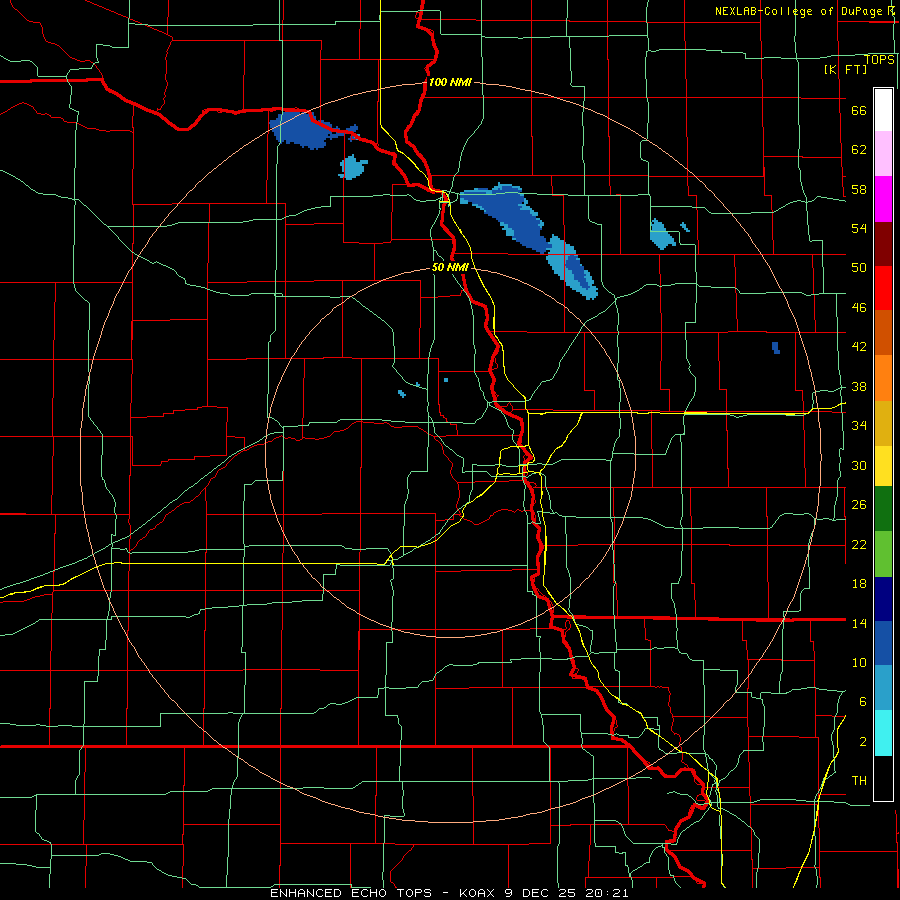Click the "2" legend value

(862, 742)
